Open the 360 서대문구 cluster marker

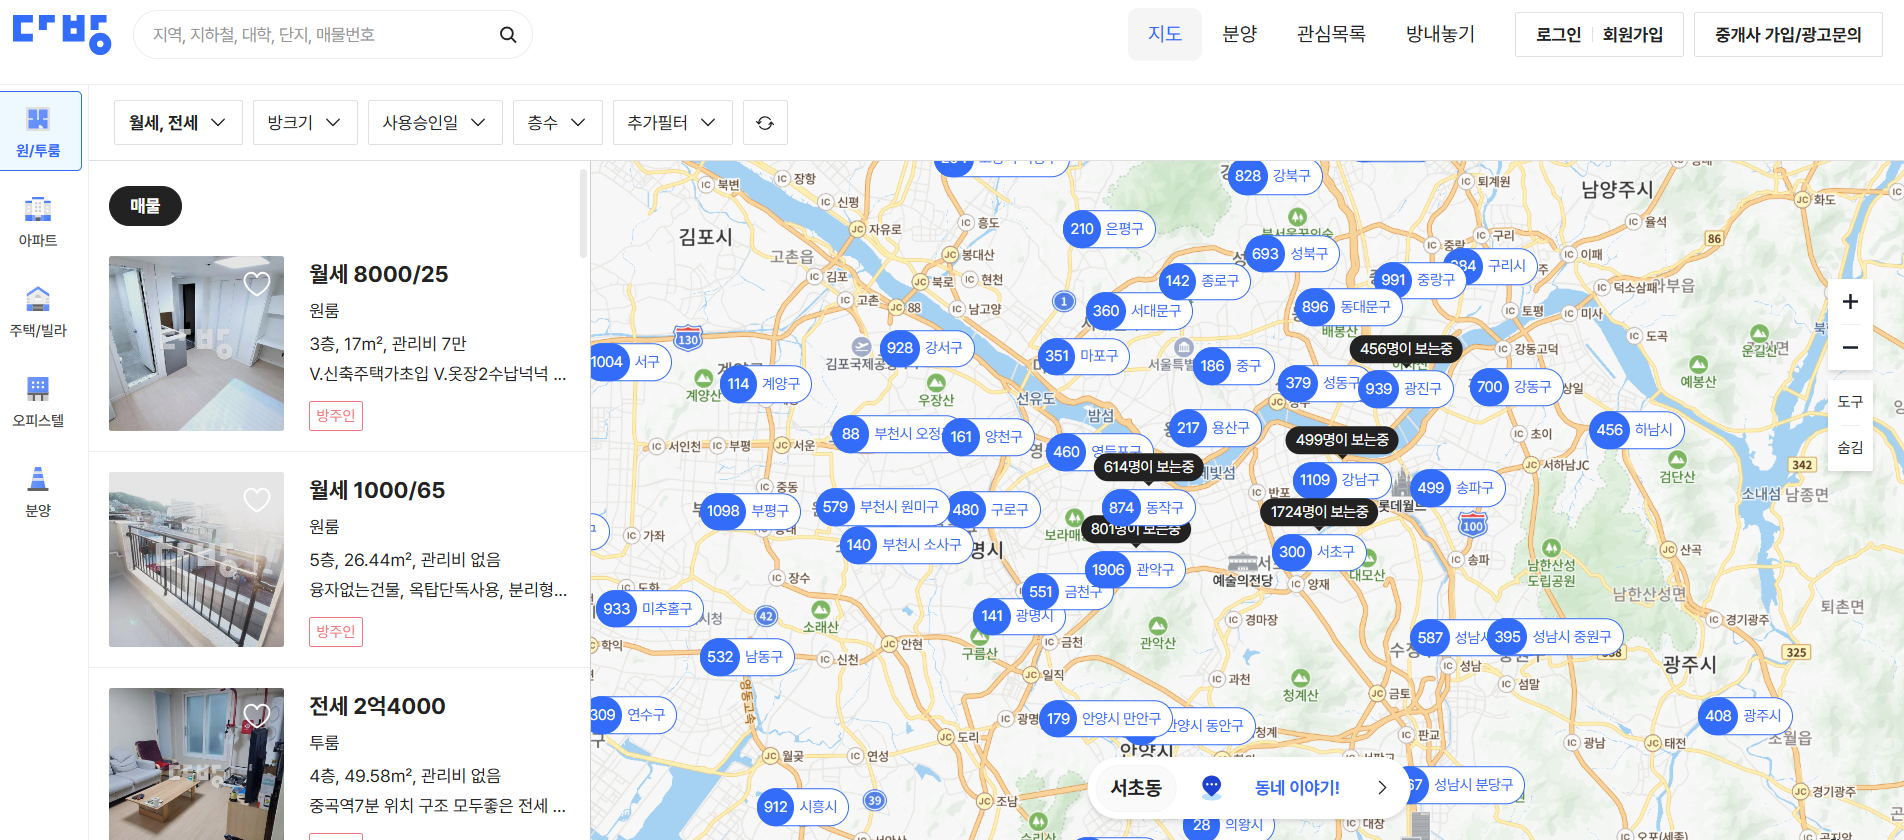click(x=1138, y=311)
